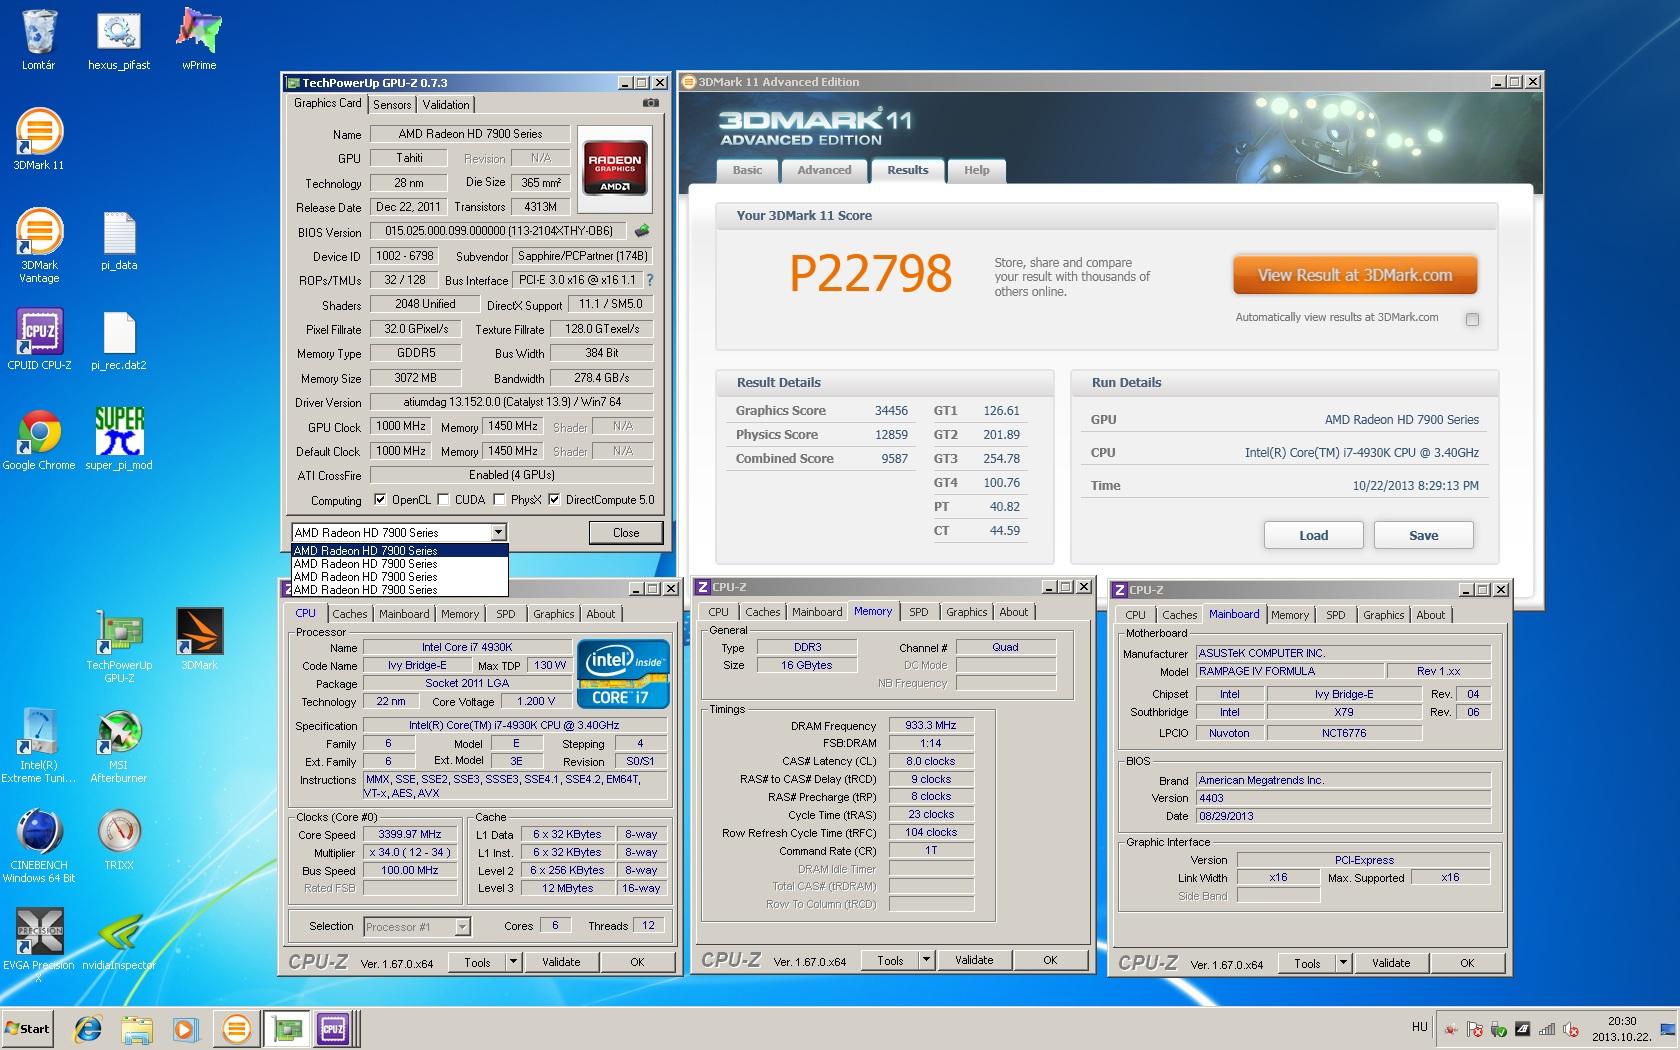Viewport: 1680px width, 1050px height.
Task: Choose the highlighted AMD Radeon HD 7900 Series entry
Action: point(400,551)
